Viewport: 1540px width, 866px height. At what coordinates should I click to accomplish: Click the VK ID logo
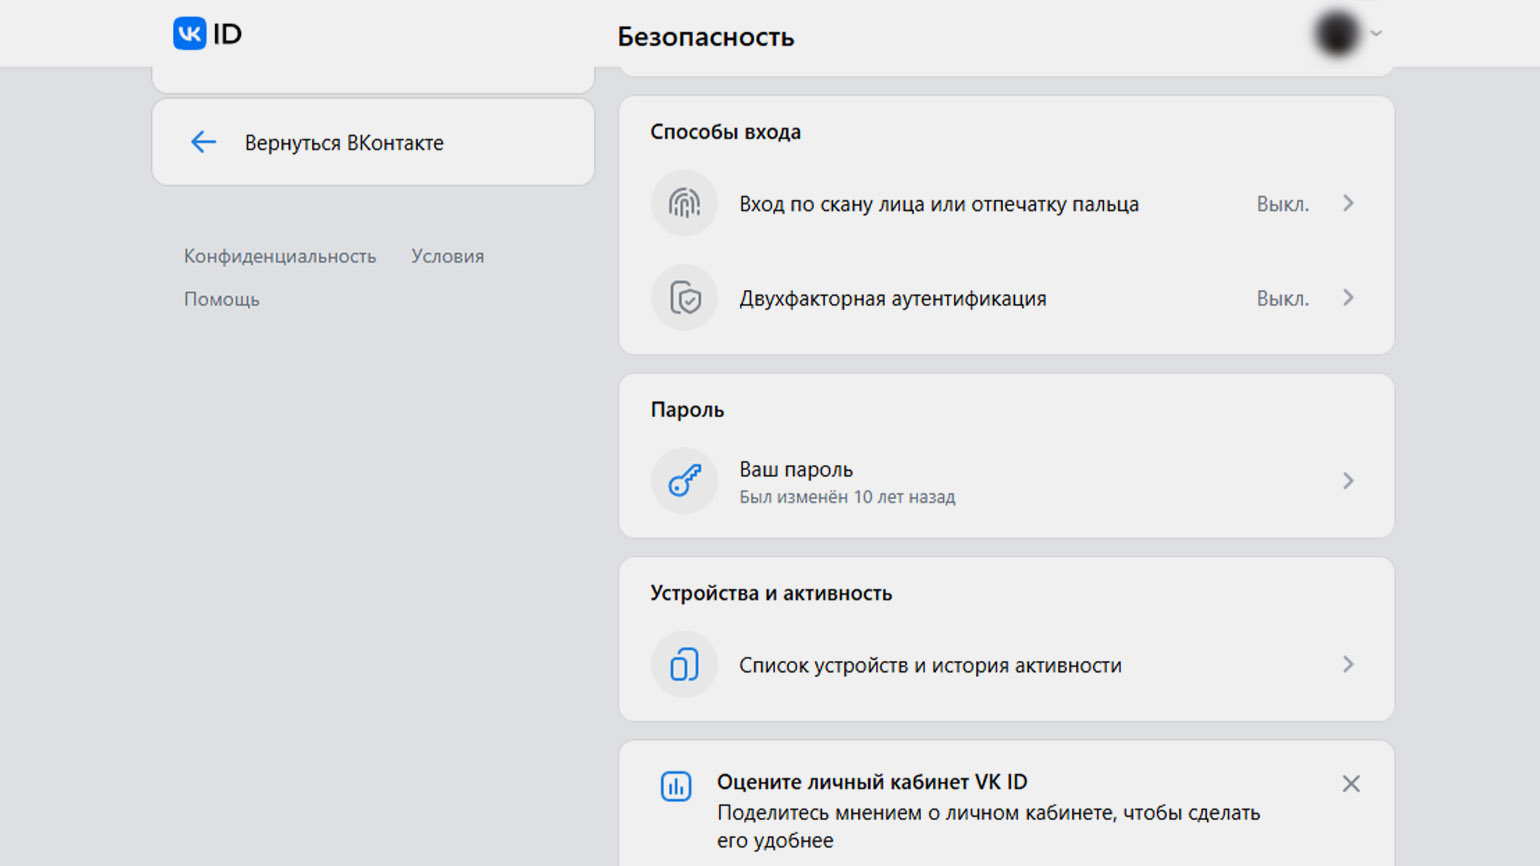coord(207,34)
